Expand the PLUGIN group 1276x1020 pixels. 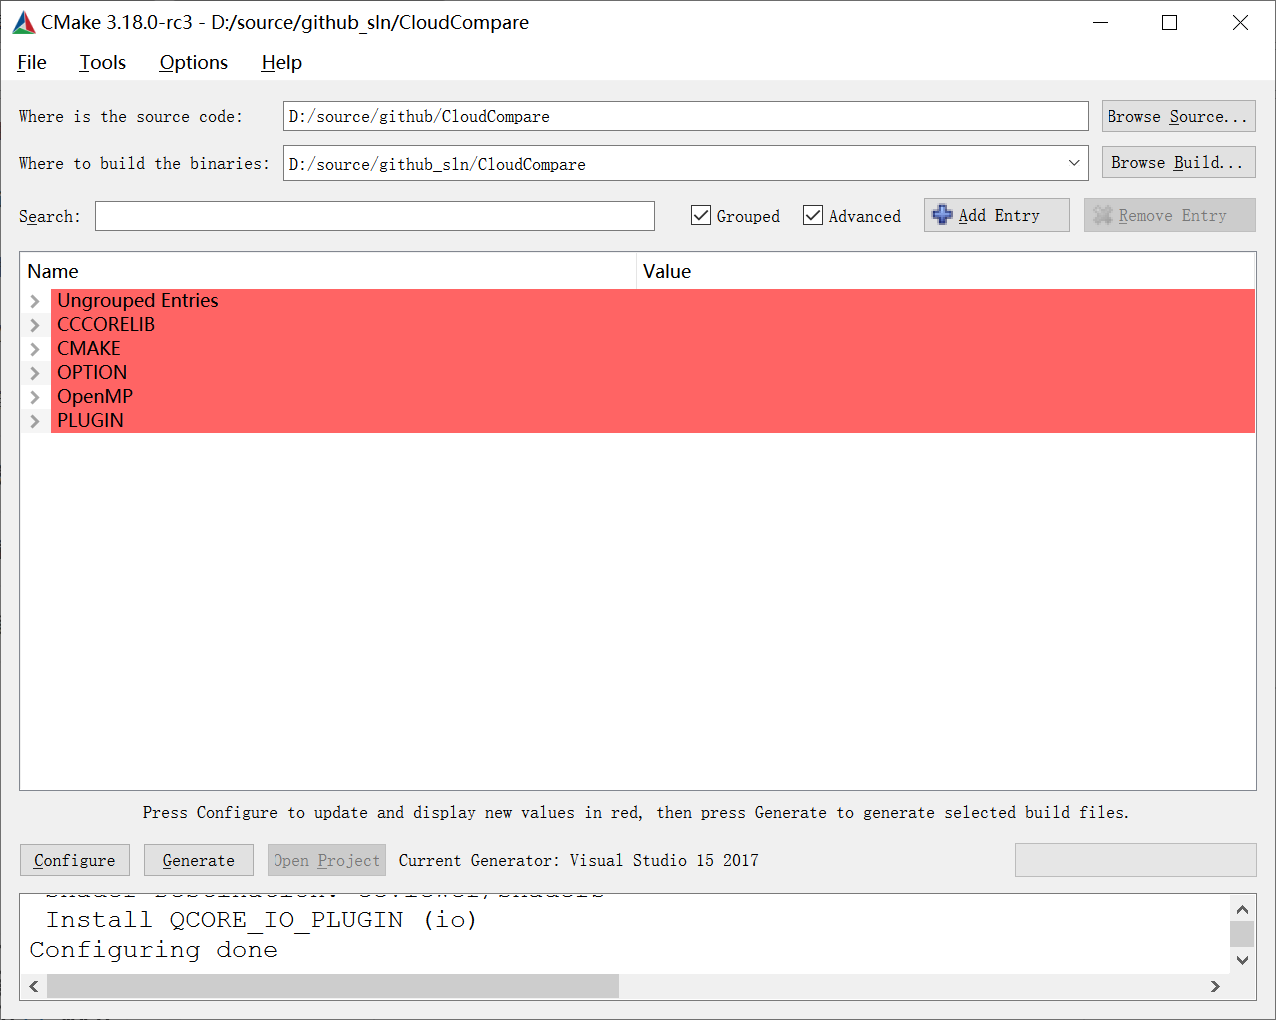[x=34, y=420]
